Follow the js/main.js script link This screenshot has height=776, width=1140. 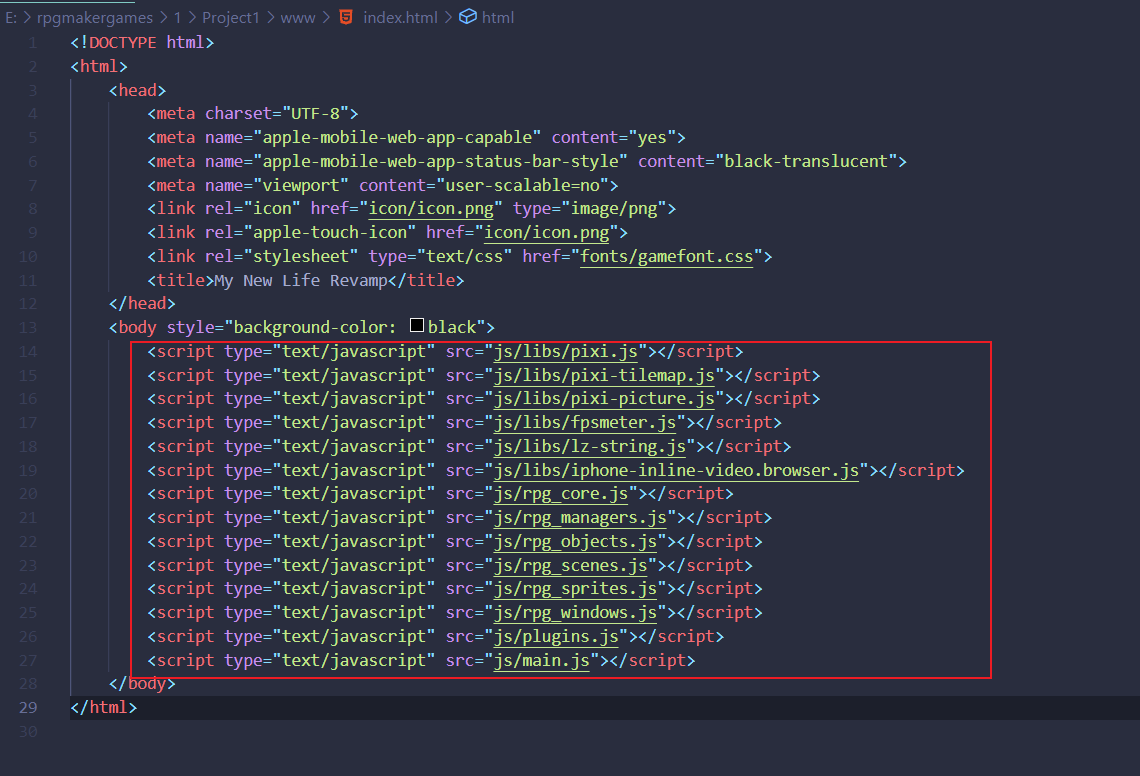(542, 660)
